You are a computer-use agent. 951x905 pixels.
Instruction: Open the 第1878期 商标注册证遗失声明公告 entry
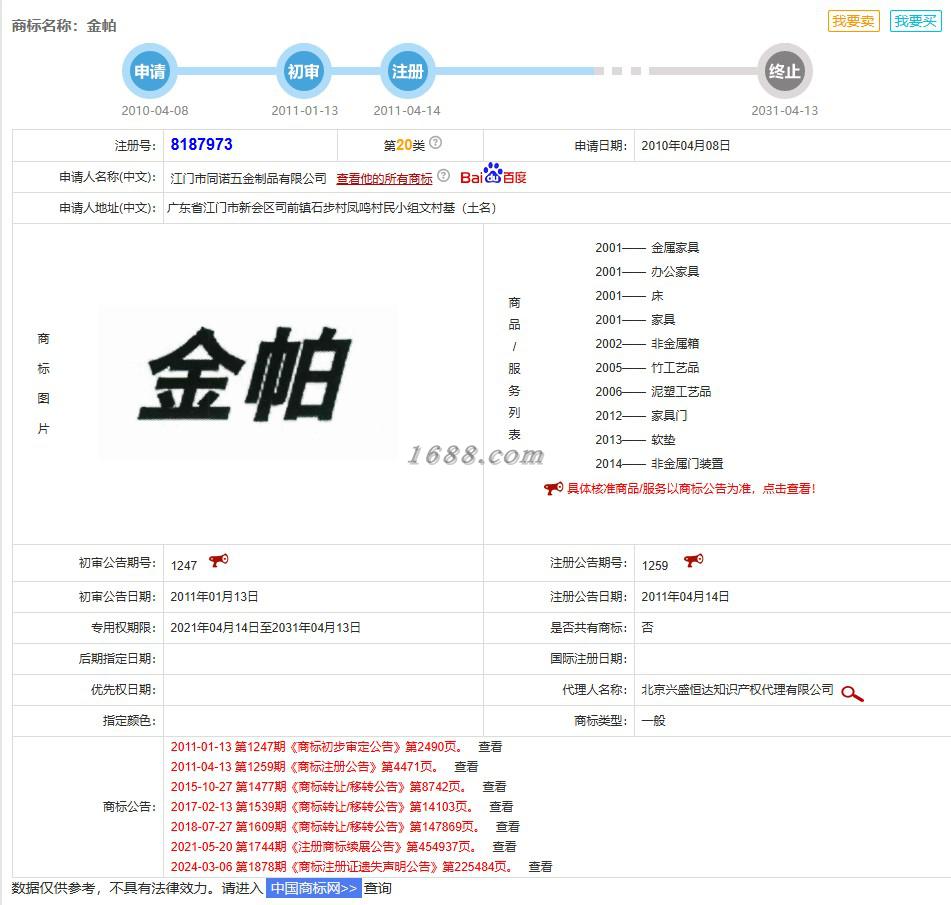[342, 867]
